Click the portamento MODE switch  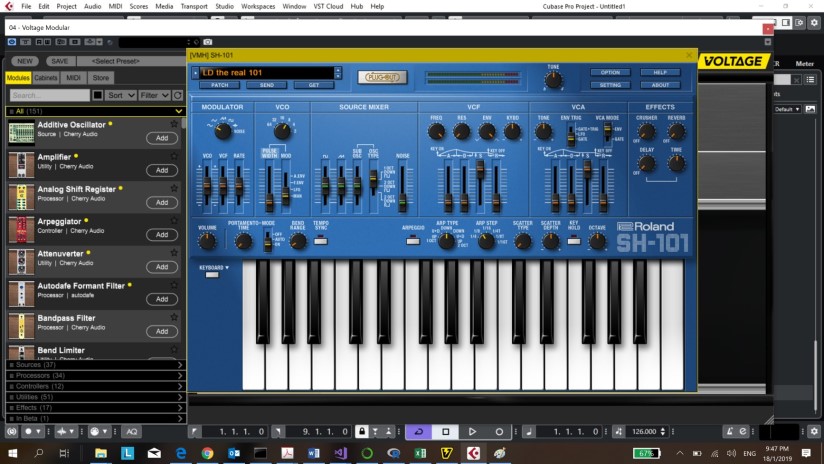267,241
